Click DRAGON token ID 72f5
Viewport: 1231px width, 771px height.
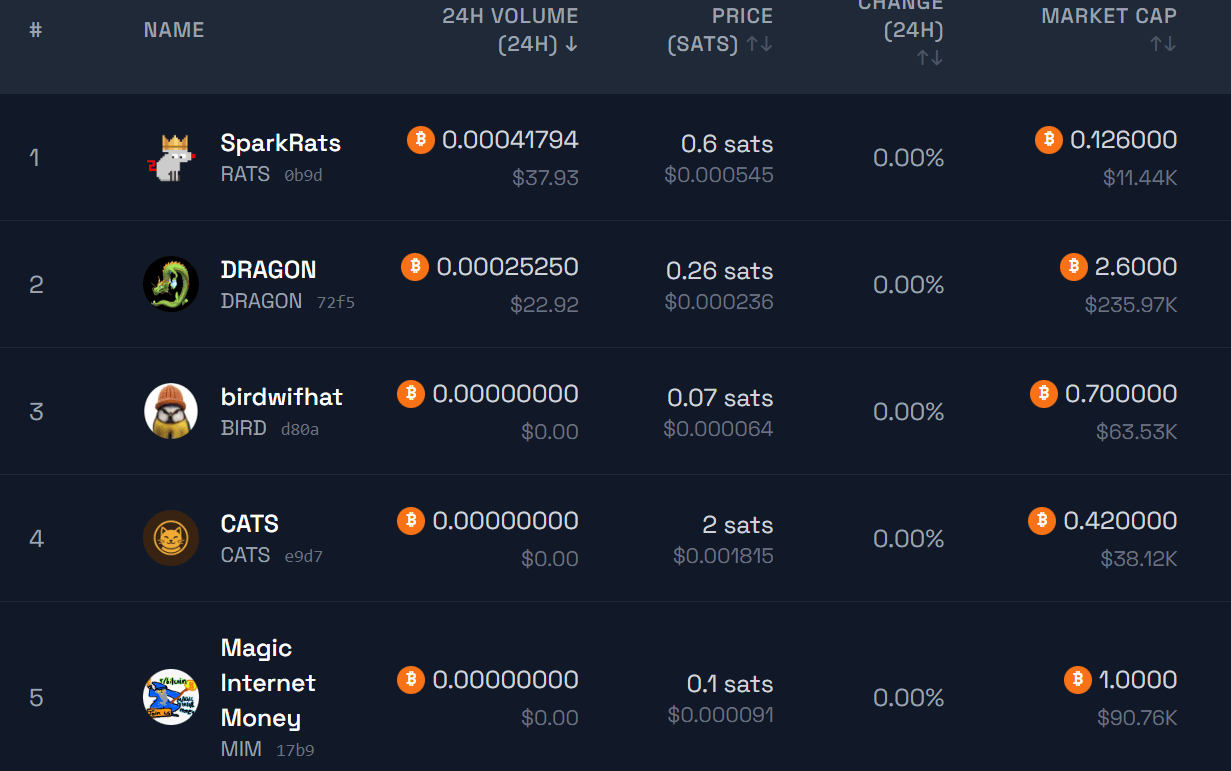click(336, 302)
